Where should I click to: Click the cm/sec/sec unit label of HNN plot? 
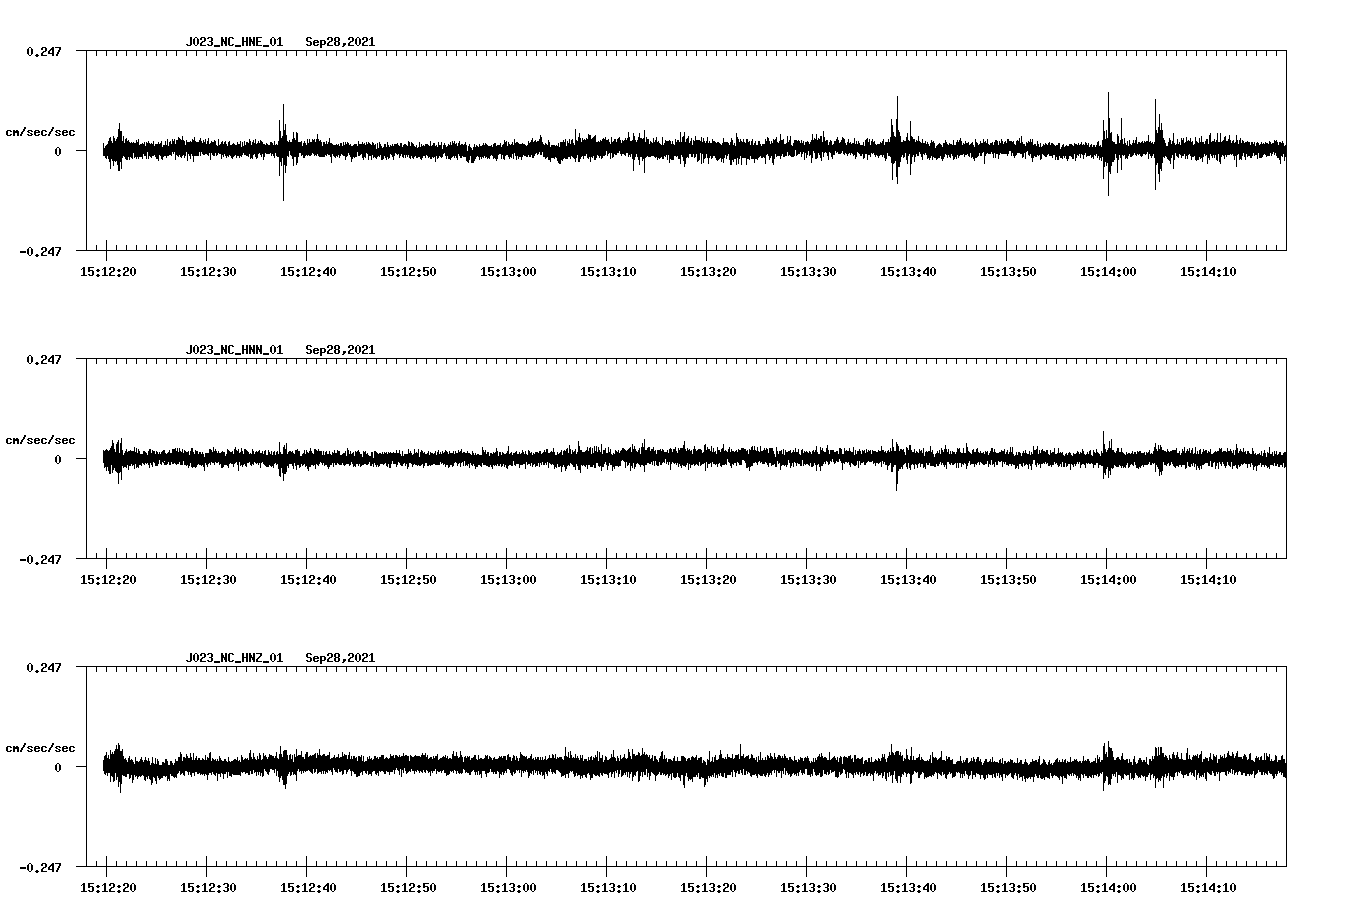point(40,440)
